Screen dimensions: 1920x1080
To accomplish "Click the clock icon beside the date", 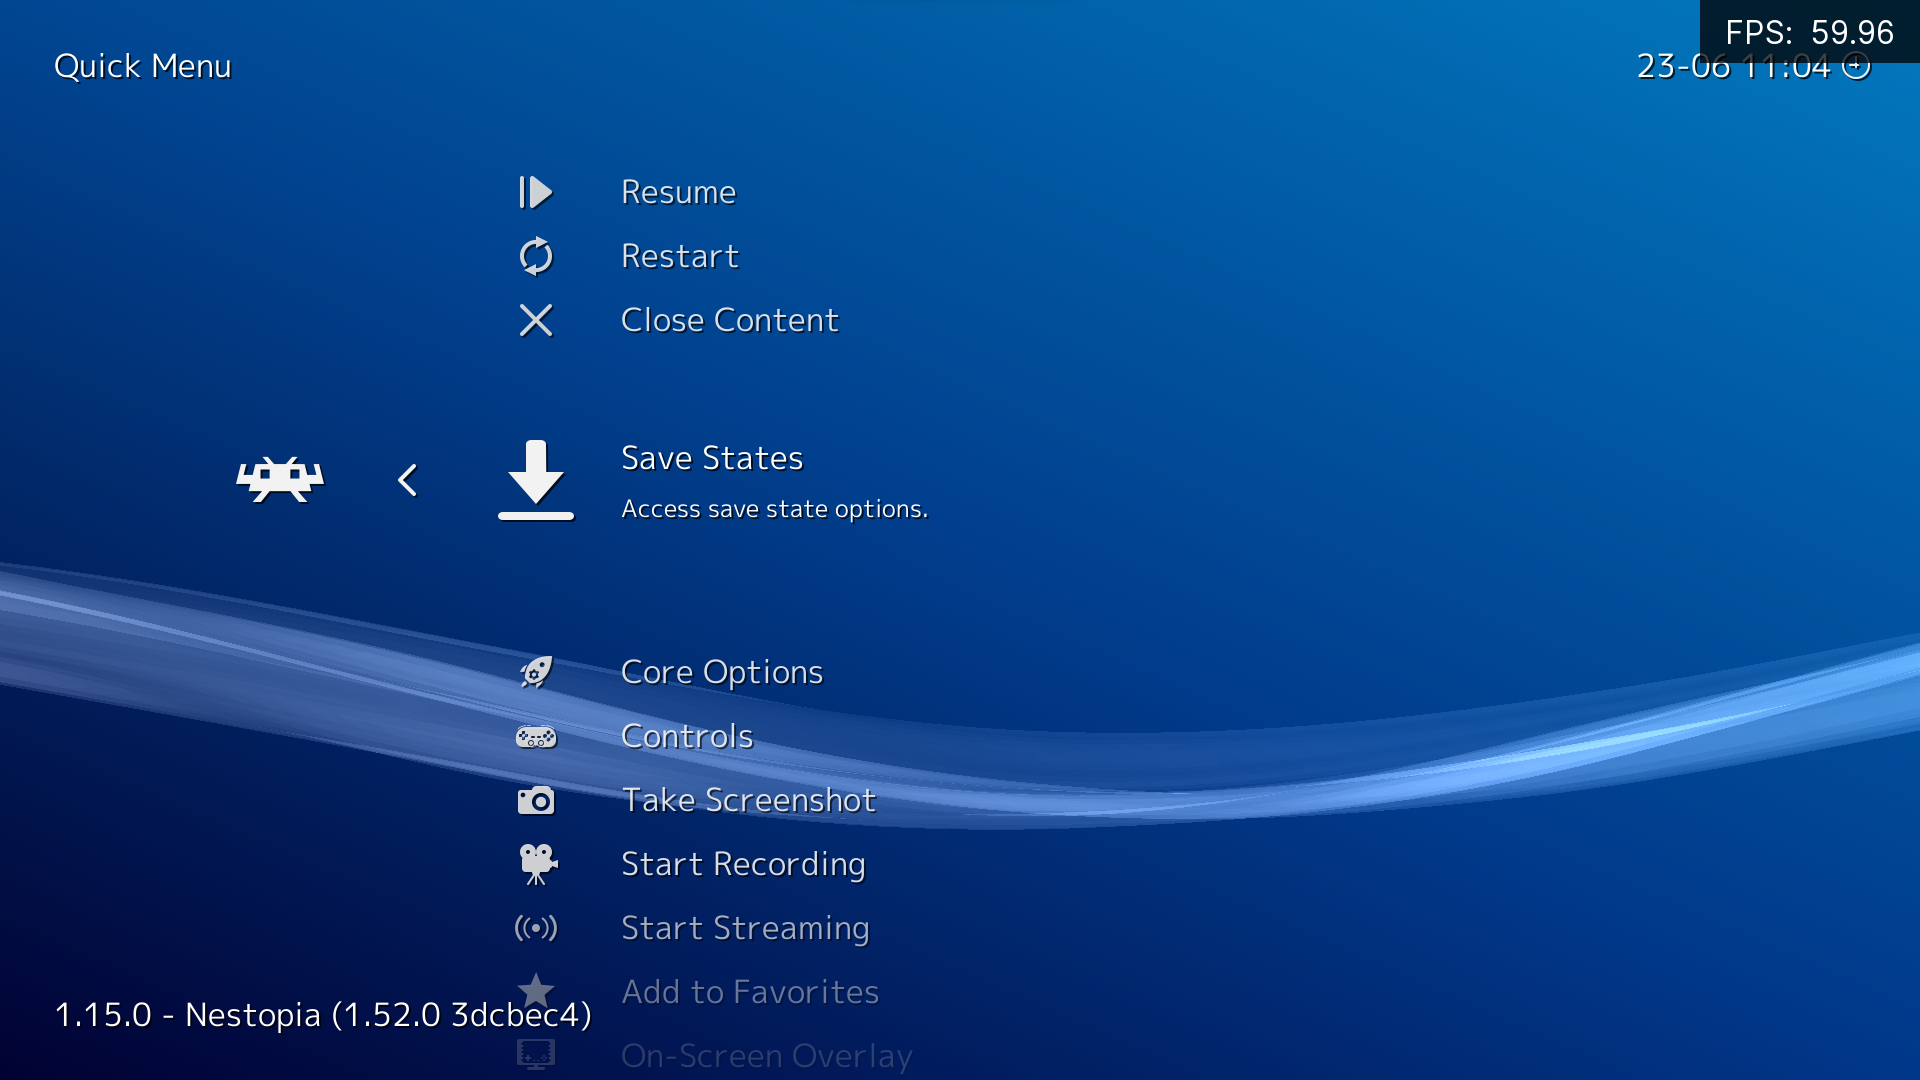I will click(x=1857, y=67).
